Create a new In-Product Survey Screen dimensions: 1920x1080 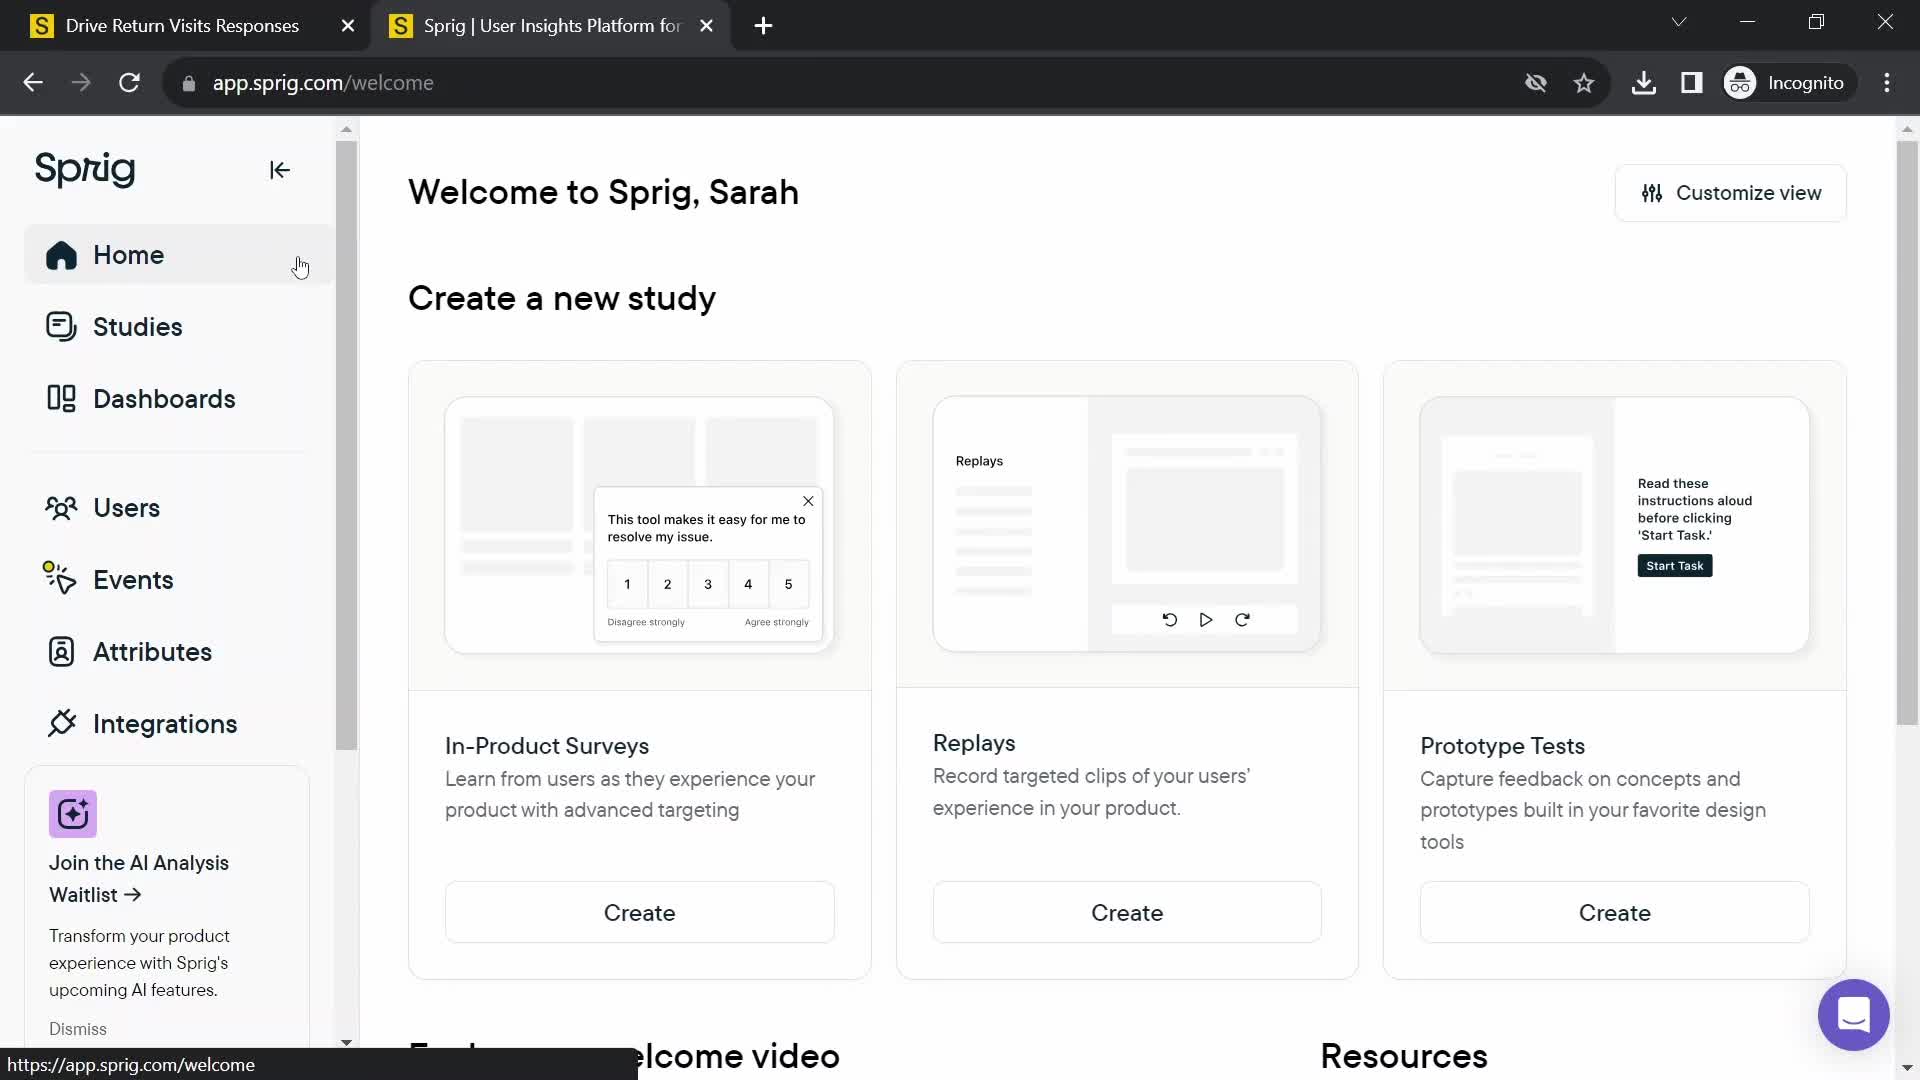[640, 913]
